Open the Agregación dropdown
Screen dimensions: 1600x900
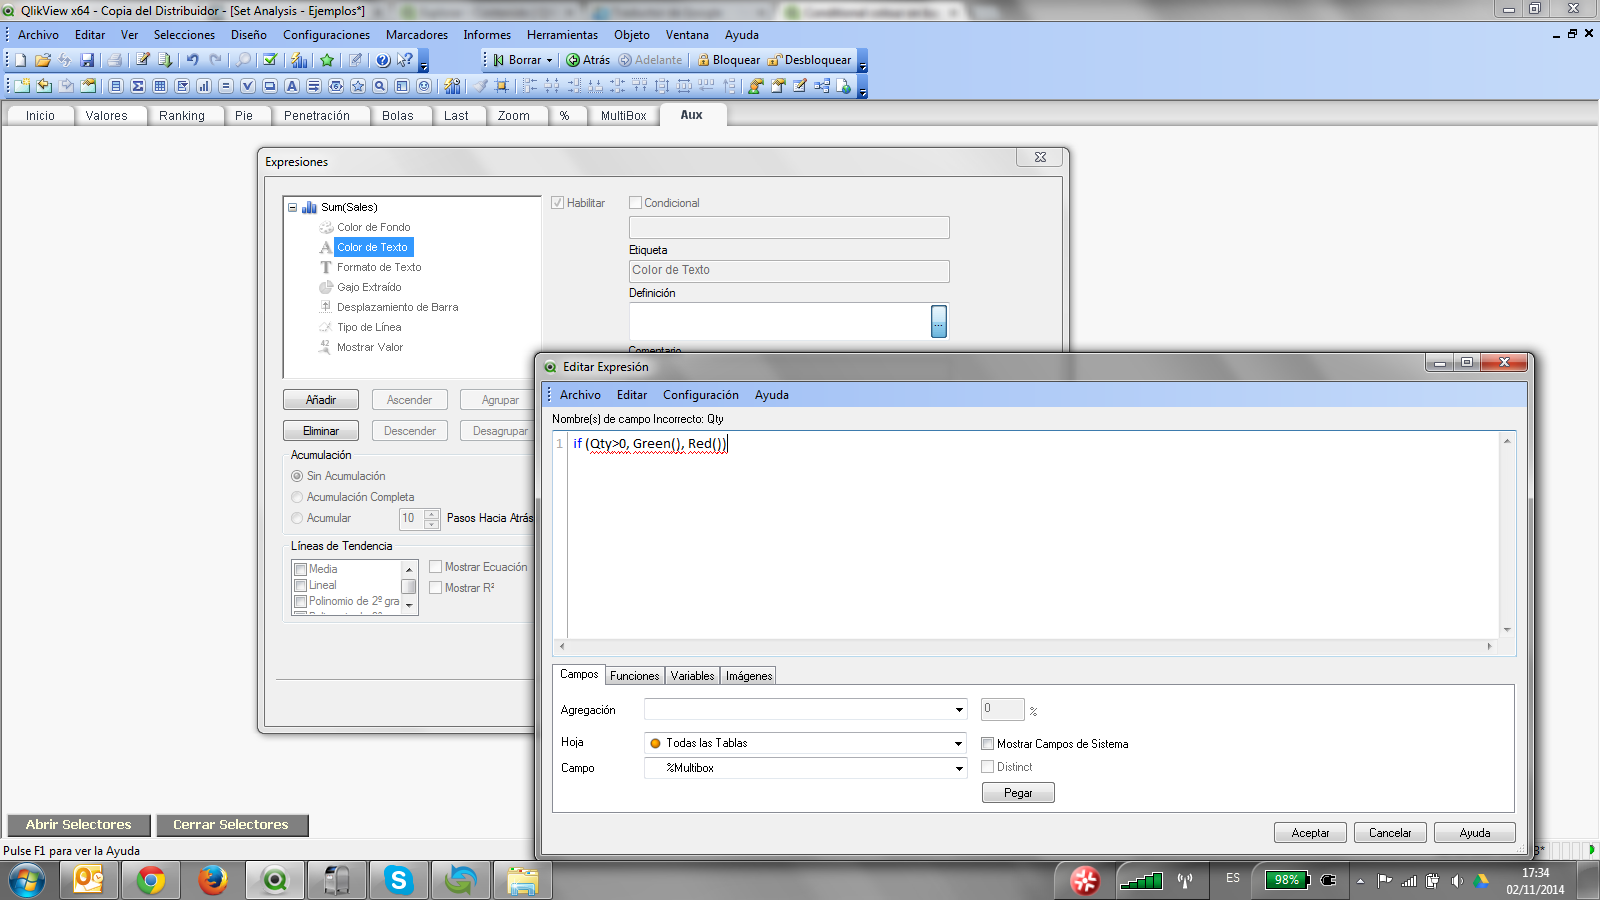click(959, 710)
